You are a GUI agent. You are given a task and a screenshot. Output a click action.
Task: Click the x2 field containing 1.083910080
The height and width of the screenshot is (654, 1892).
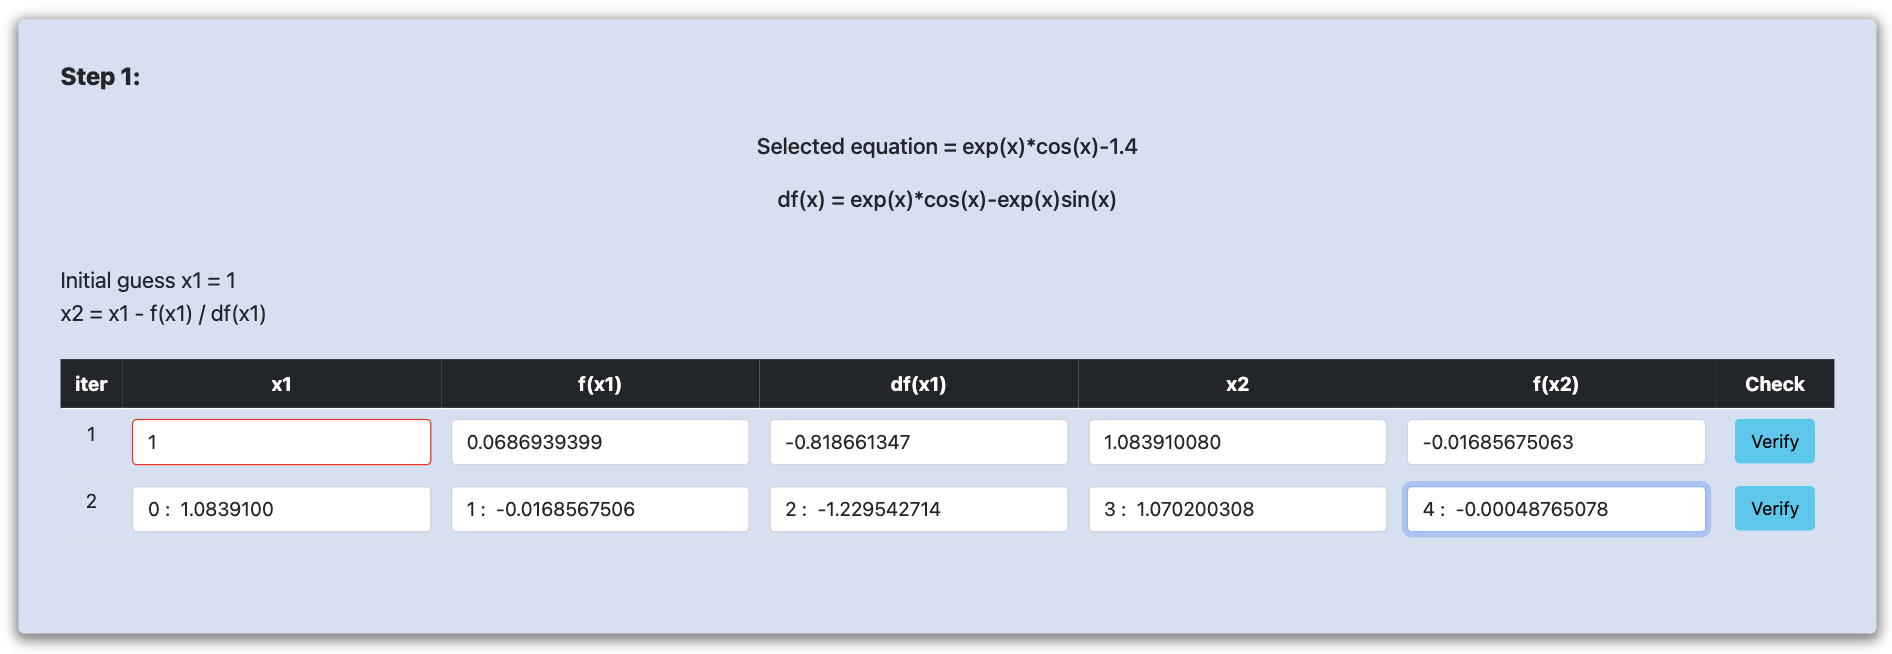(x=1237, y=442)
